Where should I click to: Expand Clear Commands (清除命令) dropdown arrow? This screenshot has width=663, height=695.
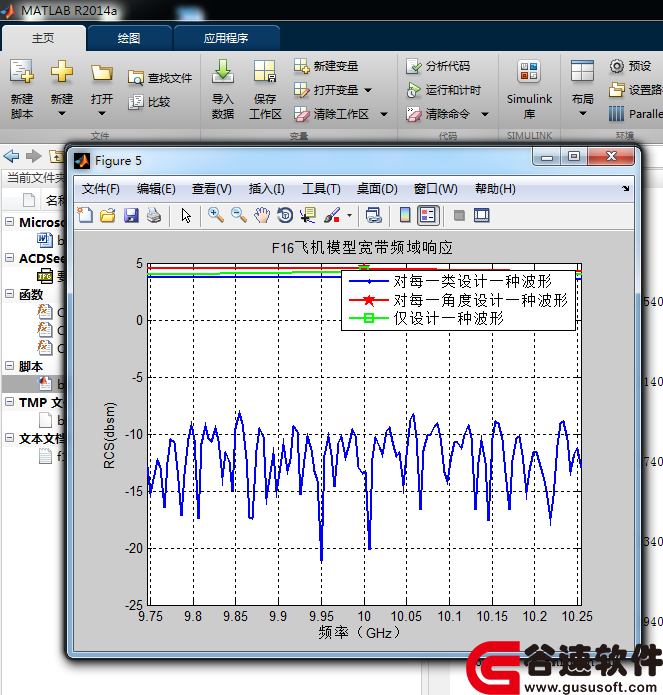coord(485,114)
